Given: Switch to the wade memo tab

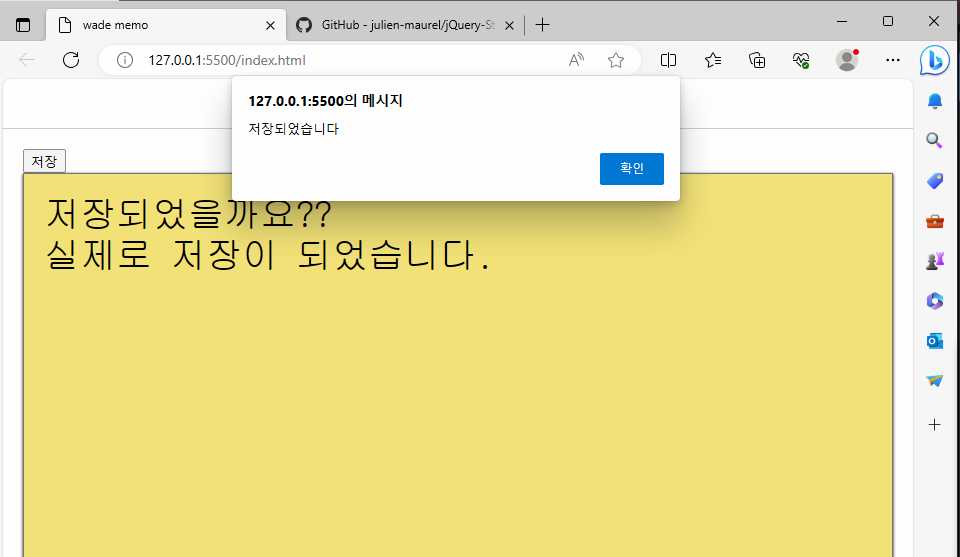Looking at the screenshot, I should (x=165, y=25).
